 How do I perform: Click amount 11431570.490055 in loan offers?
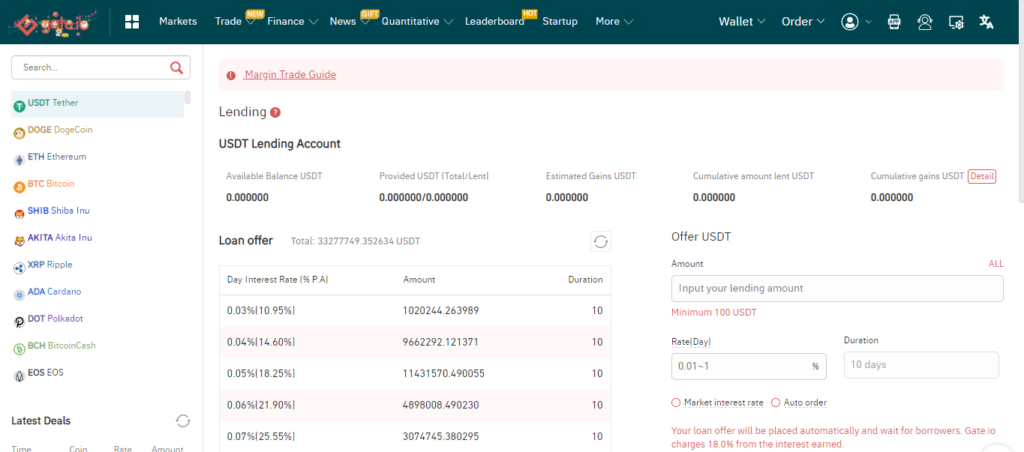(443, 374)
